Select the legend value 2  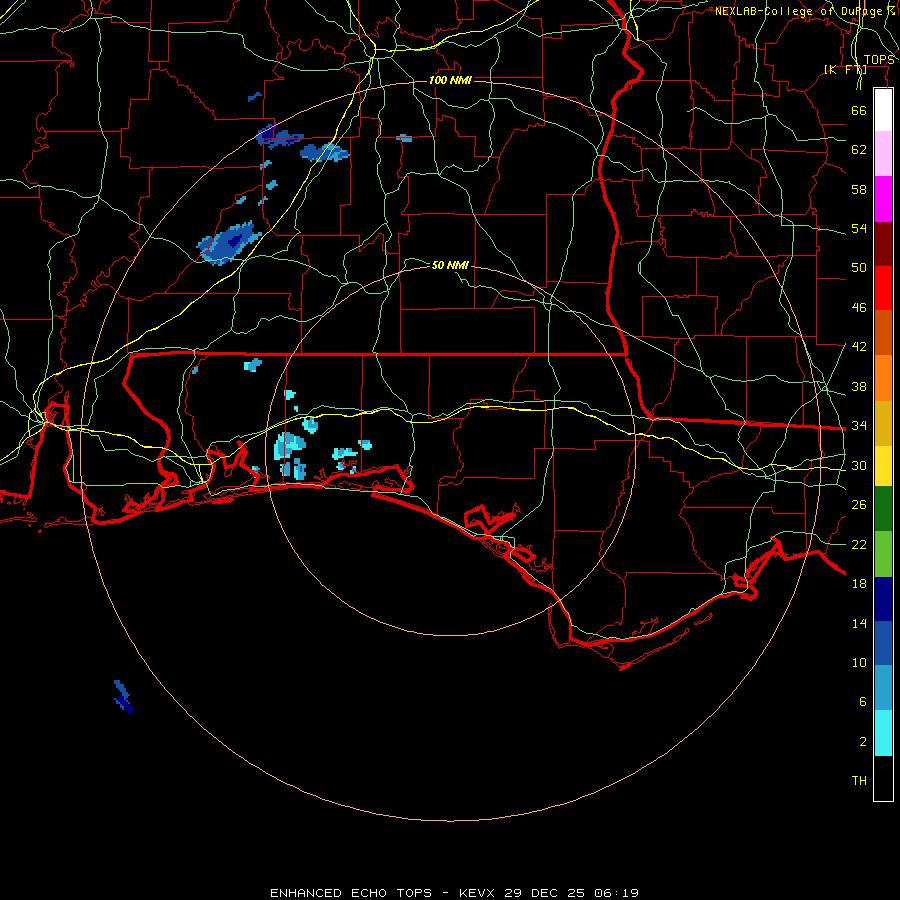[x=863, y=742]
